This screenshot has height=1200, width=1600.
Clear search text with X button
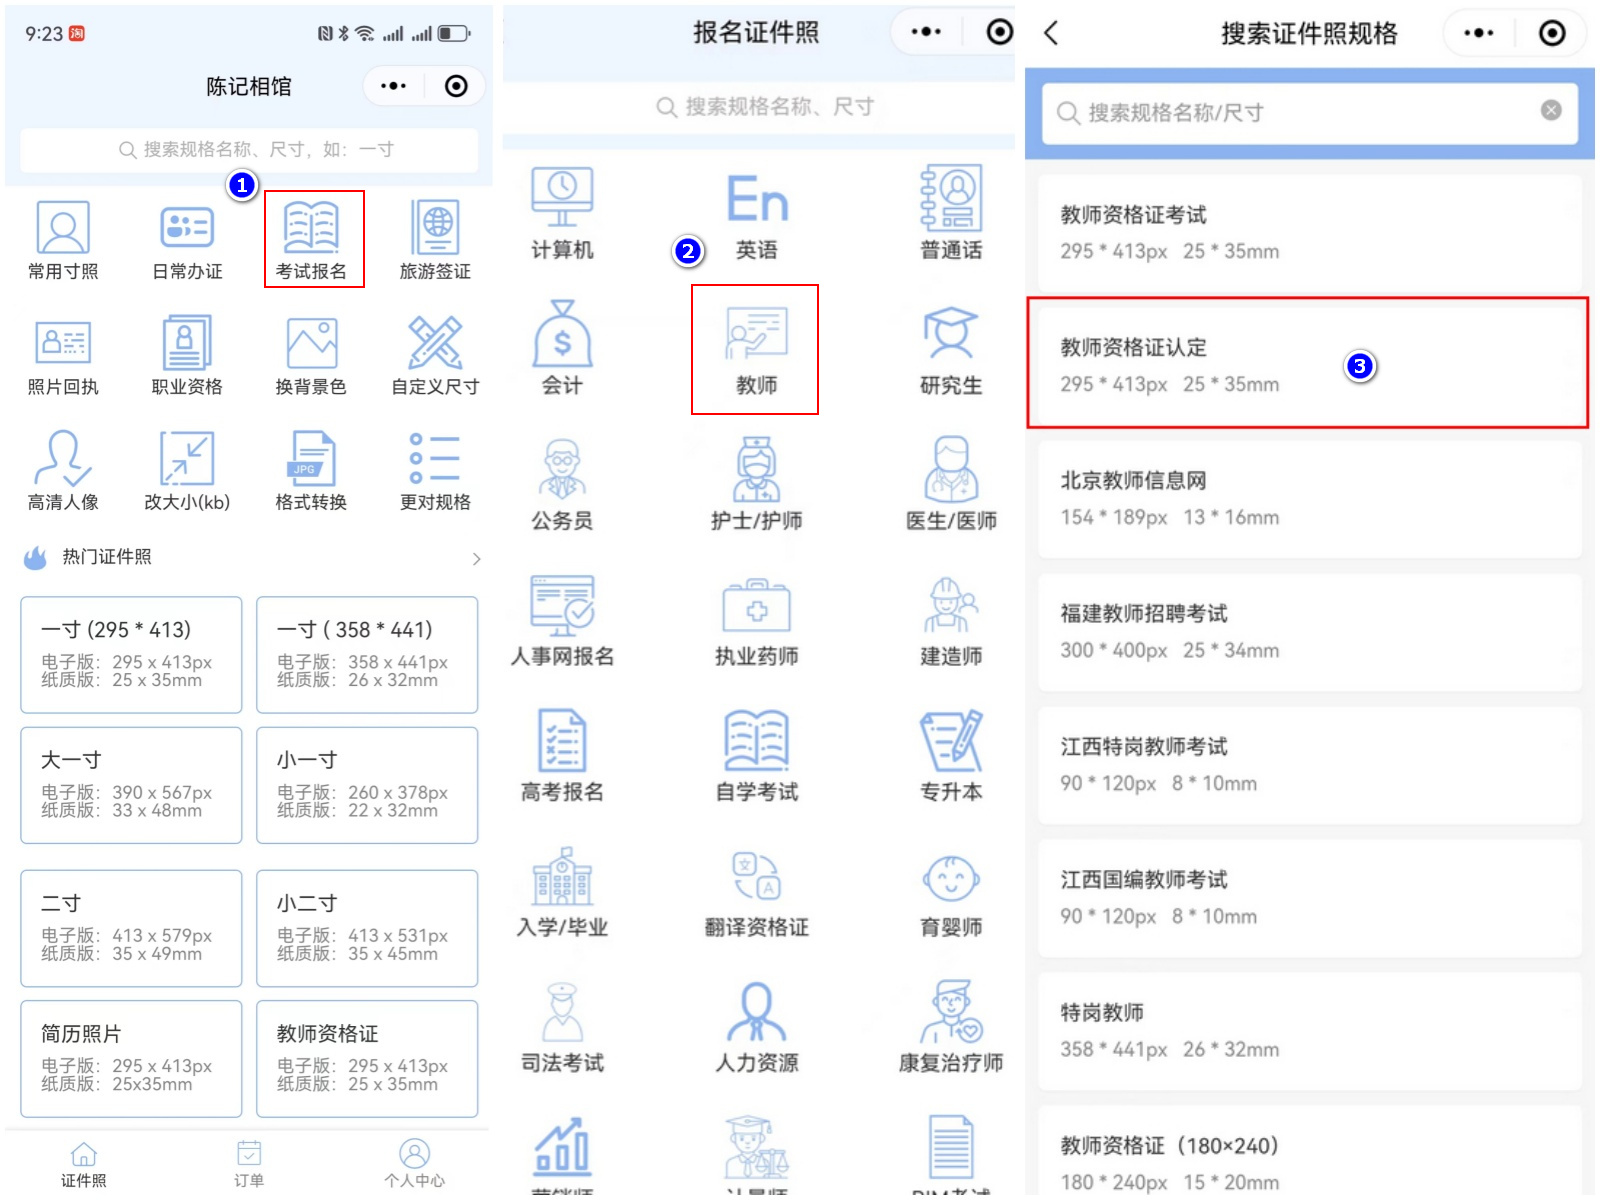pyautogui.click(x=1551, y=110)
